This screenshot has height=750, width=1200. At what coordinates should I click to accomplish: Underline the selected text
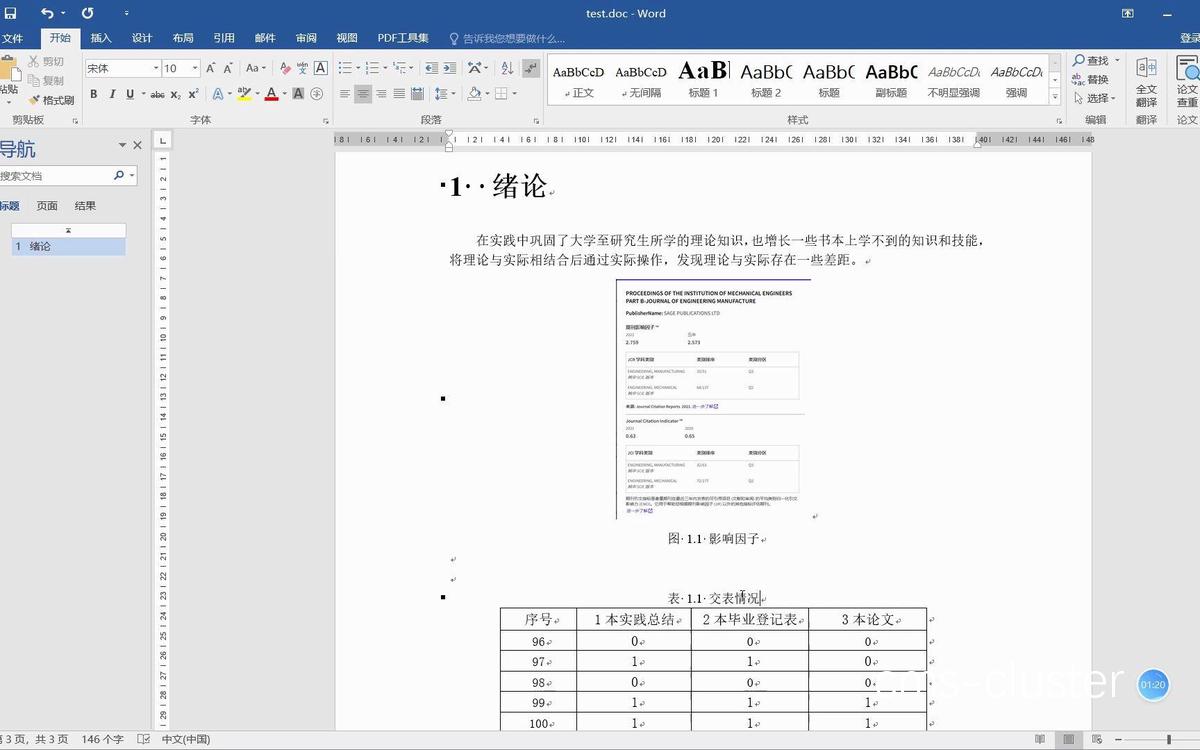130,94
